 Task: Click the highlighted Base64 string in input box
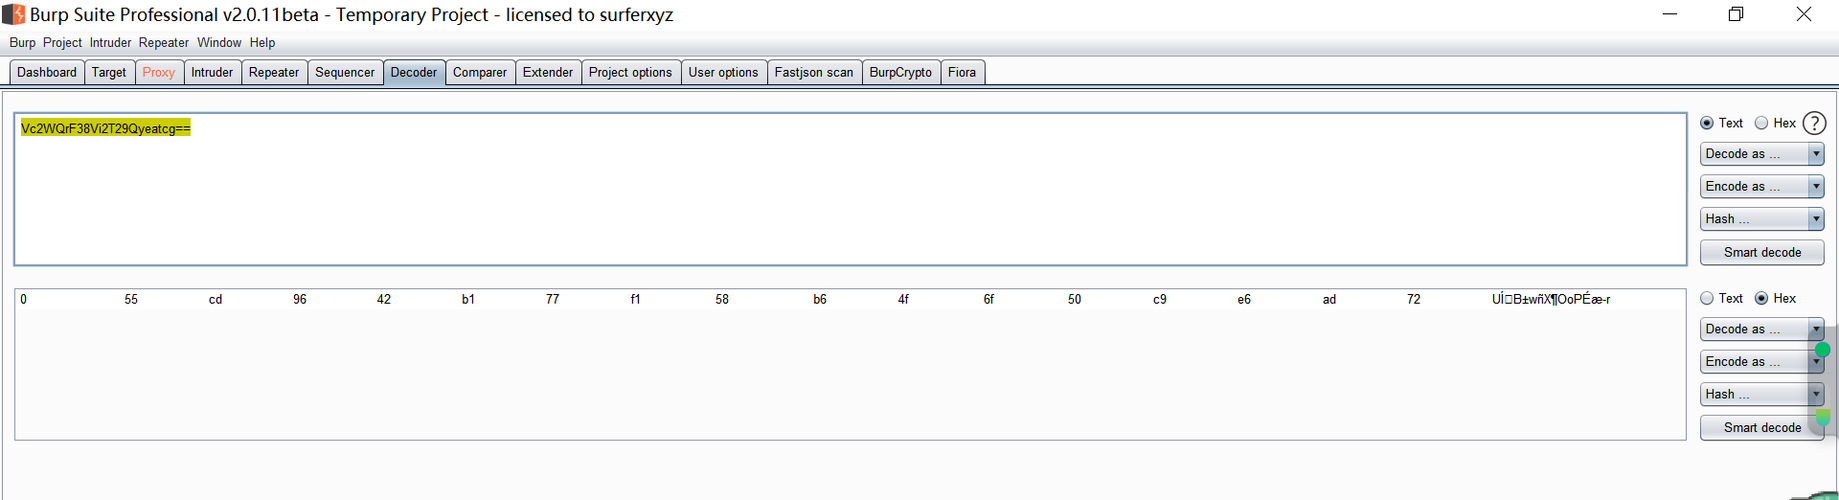(106, 128)
